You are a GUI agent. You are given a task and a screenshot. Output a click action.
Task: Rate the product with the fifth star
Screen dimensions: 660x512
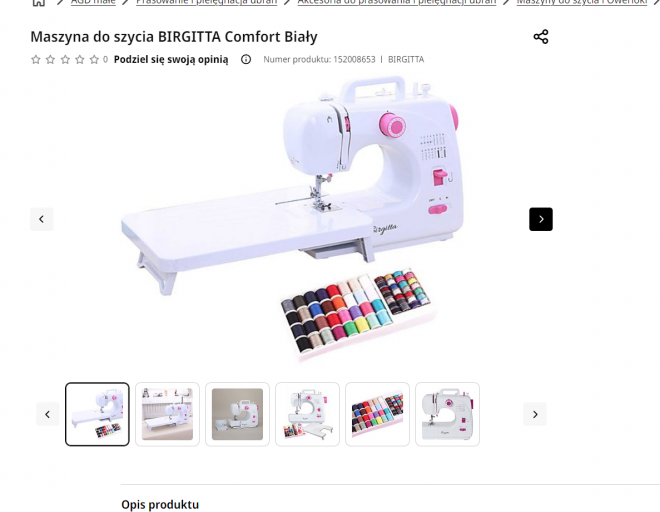[x=94, y=59]
